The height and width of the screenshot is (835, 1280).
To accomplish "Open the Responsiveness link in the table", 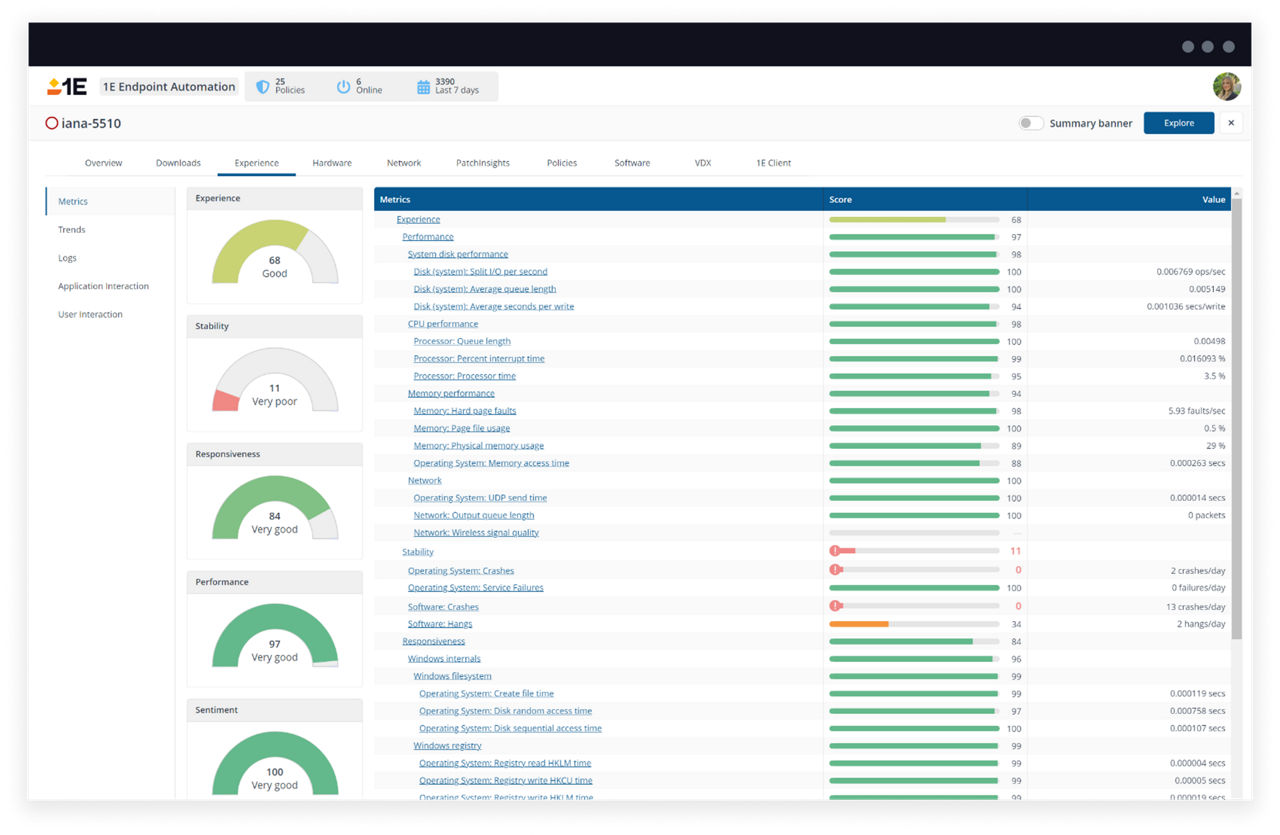I will [434, 641].
